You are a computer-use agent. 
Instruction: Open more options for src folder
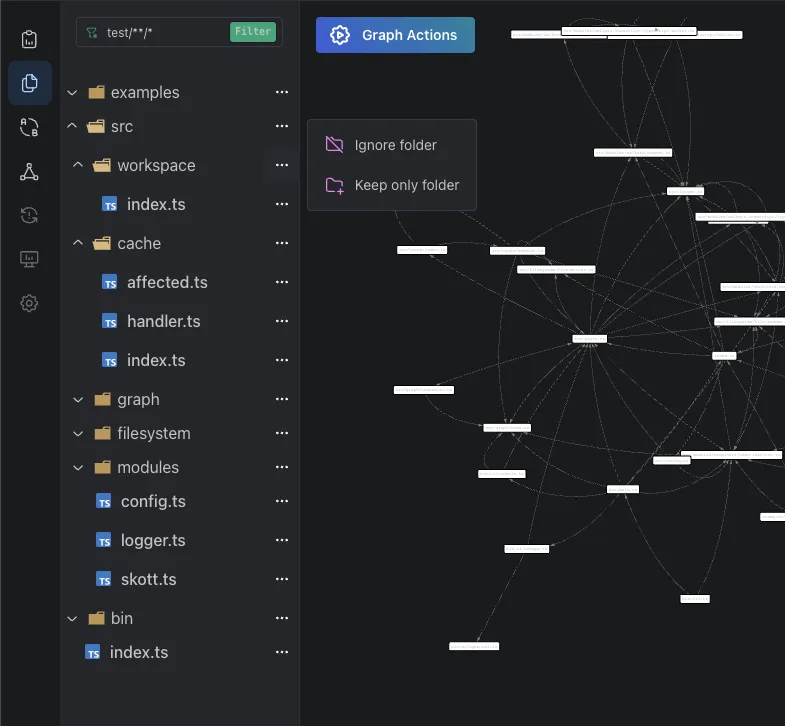coord(282,126)
